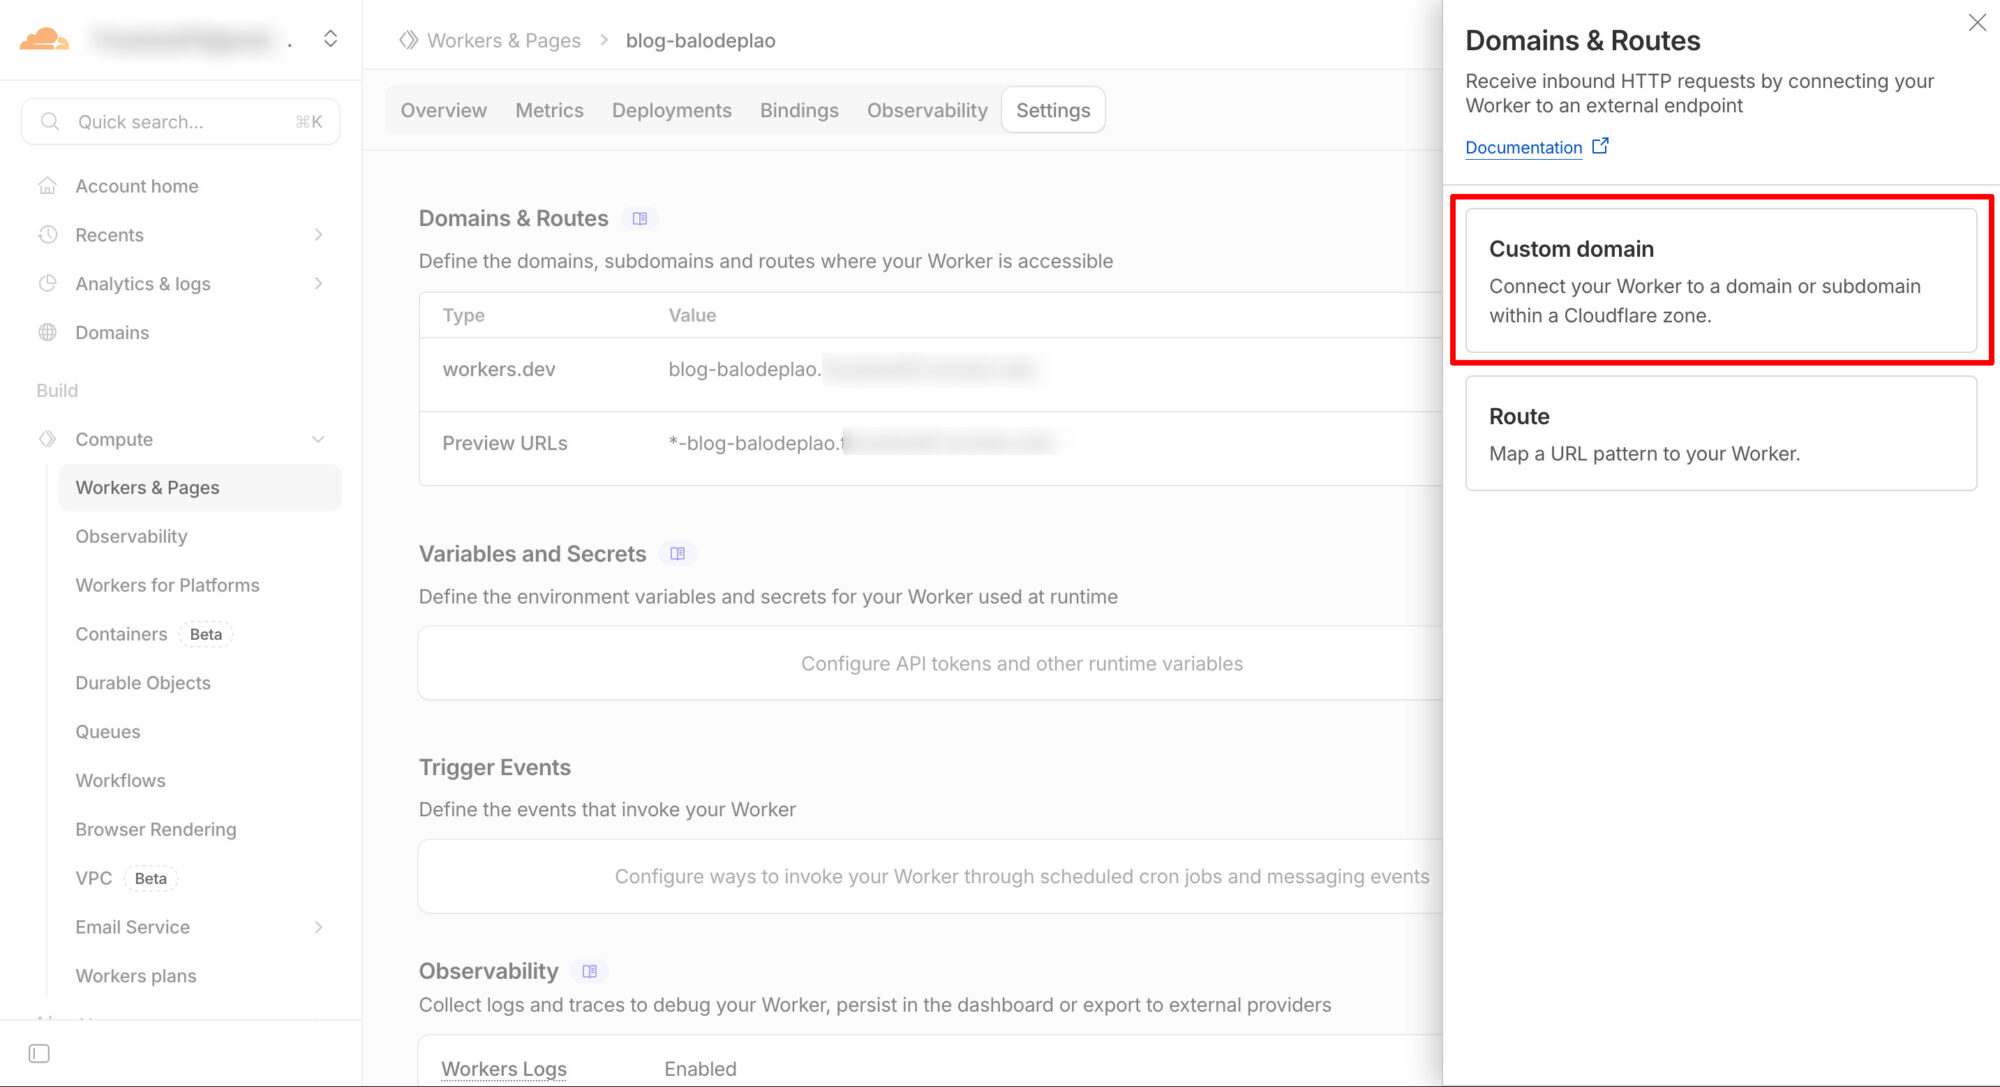Open the account switcher chevron
This screenshot has width=2000, height=1087.
(330, 39)
